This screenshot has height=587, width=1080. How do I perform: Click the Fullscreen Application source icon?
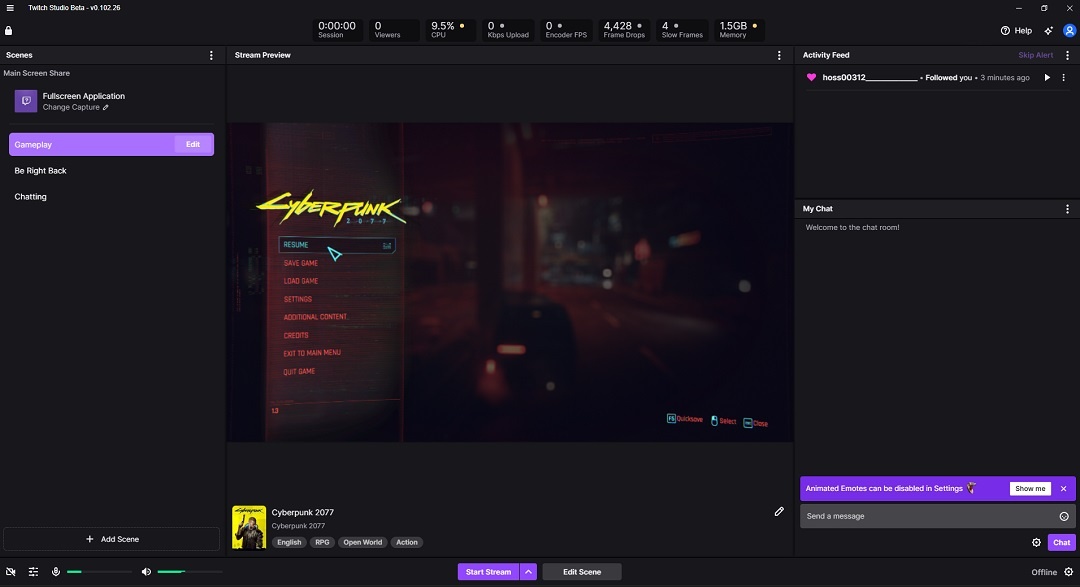26,101
